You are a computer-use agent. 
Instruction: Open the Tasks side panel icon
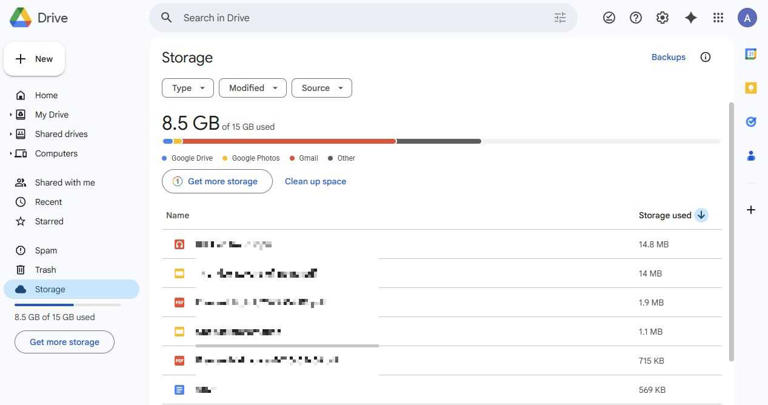[750, 121]
